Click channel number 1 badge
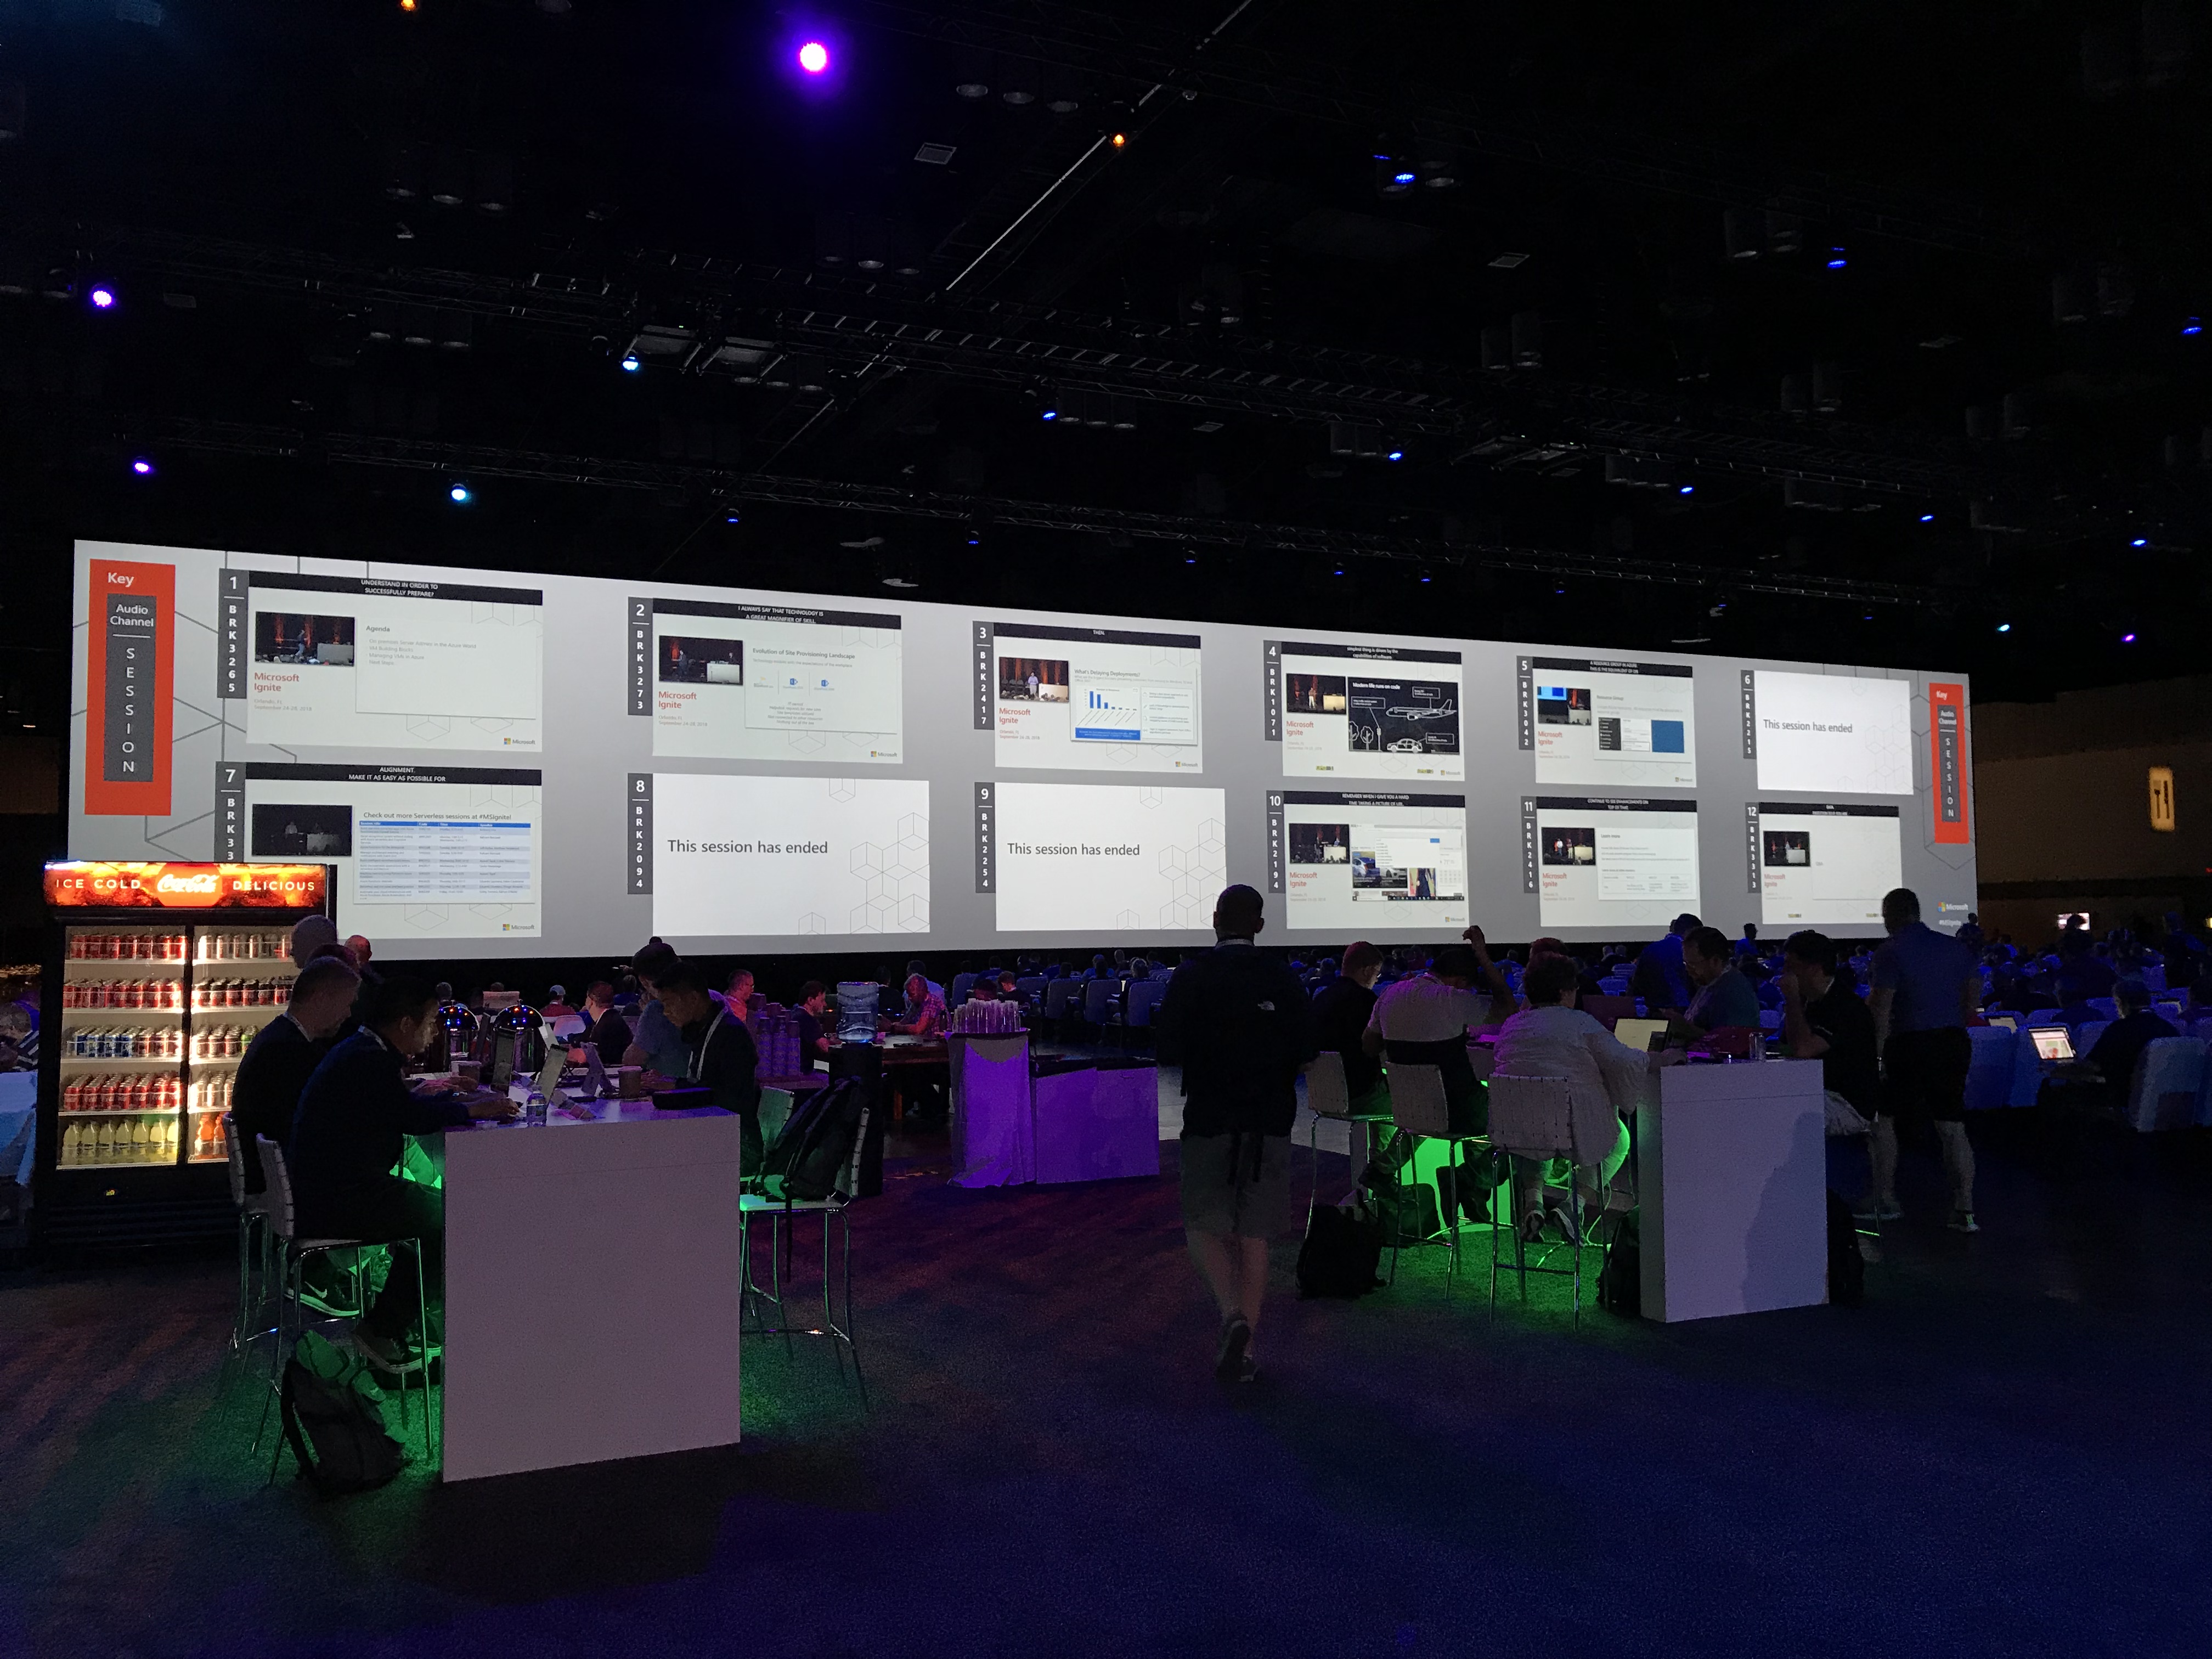Screen dimensions: 2212x1659 point(233,583)
